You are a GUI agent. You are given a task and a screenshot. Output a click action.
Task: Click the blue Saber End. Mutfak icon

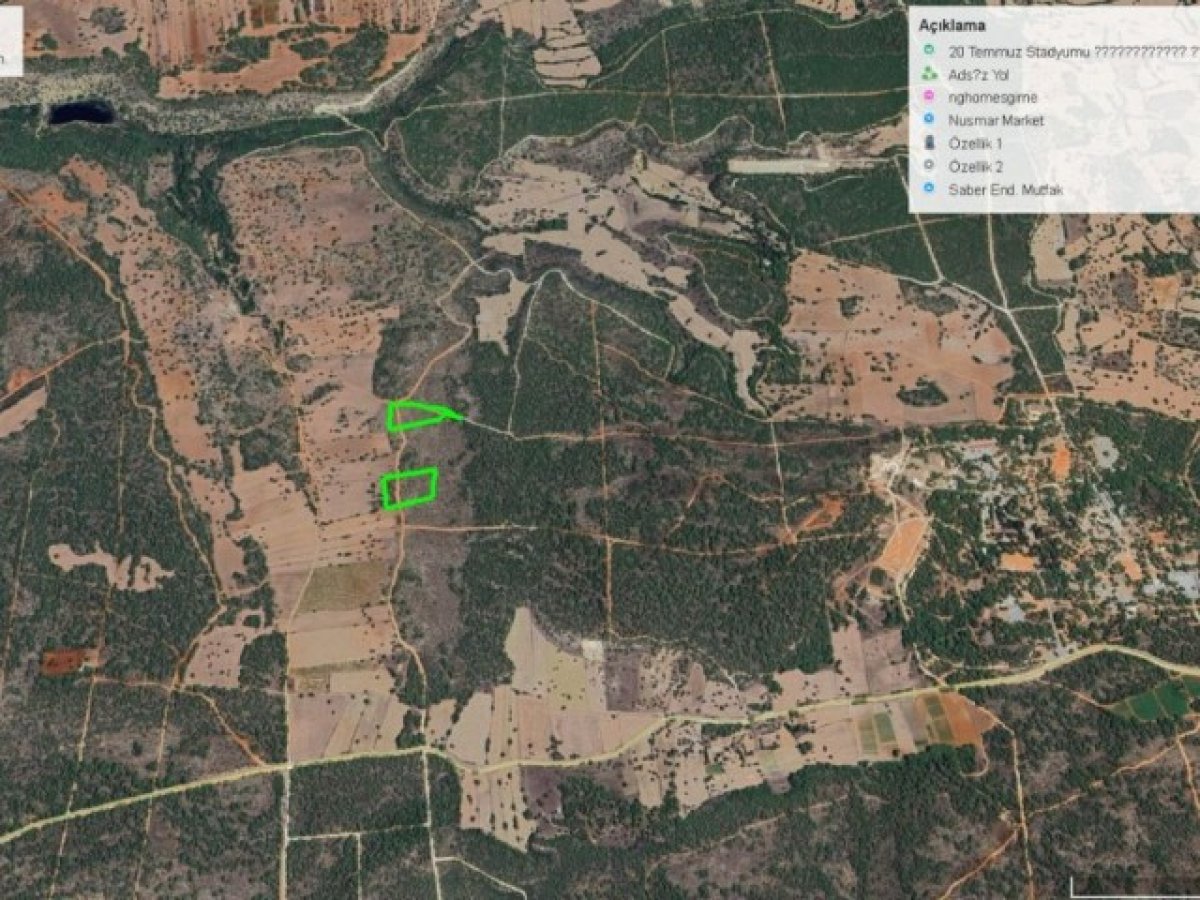coord(929,189)
